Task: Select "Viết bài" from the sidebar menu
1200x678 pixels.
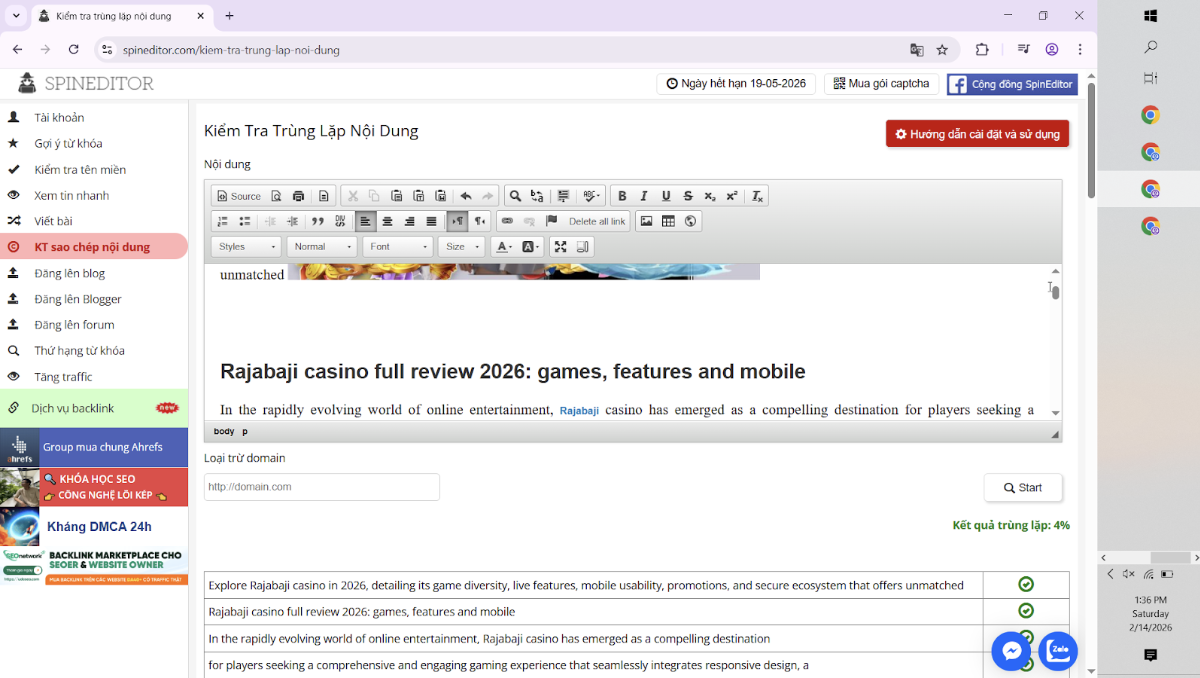Action: point(53,221)
